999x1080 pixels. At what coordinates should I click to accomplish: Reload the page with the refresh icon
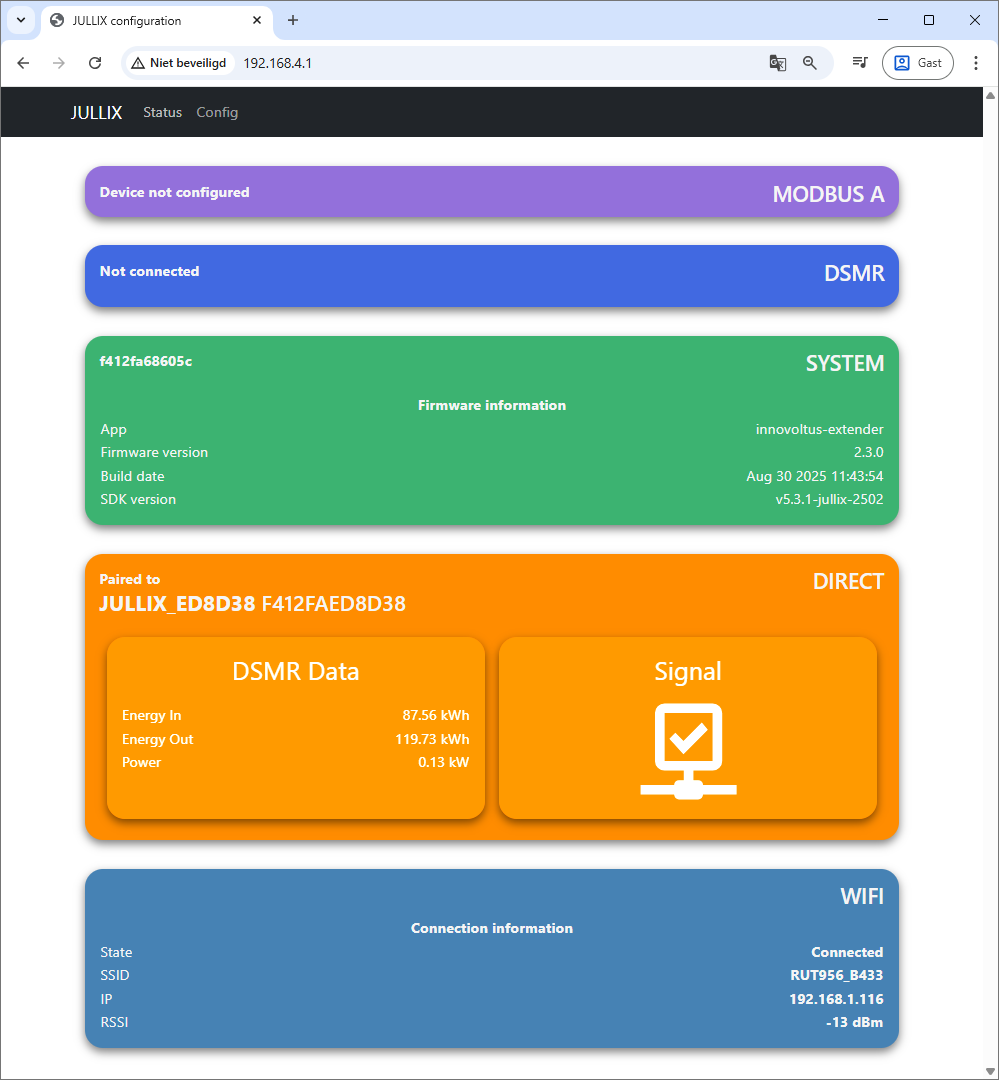[x=95, y=63]
